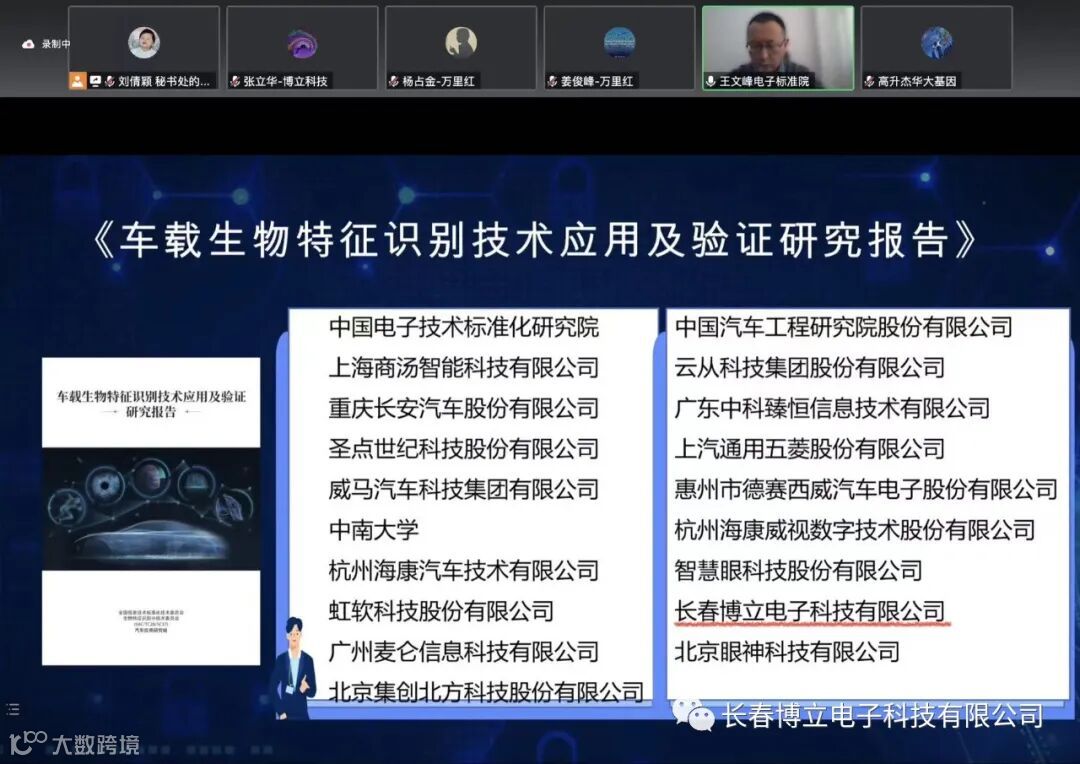The height and width of the screenshot is (764, 1080).
Task: Click the text 重庆长安汽车股份有限公司
Action: (464, 408)
